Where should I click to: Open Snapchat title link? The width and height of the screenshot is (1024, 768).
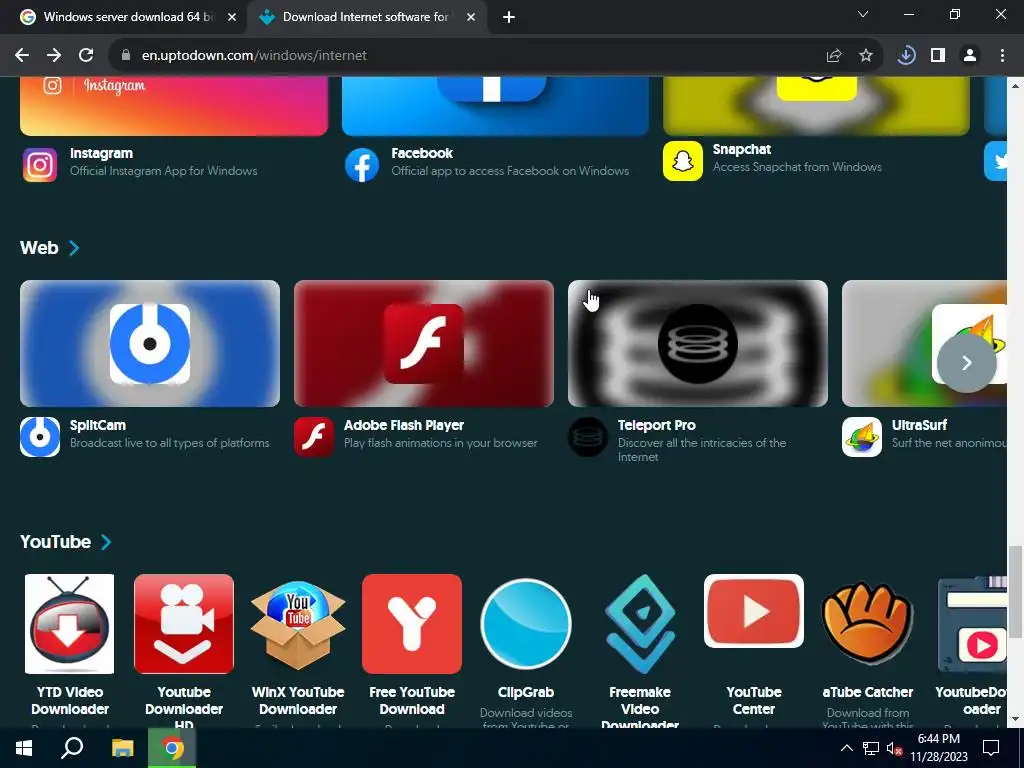click(x=742, y=150)
